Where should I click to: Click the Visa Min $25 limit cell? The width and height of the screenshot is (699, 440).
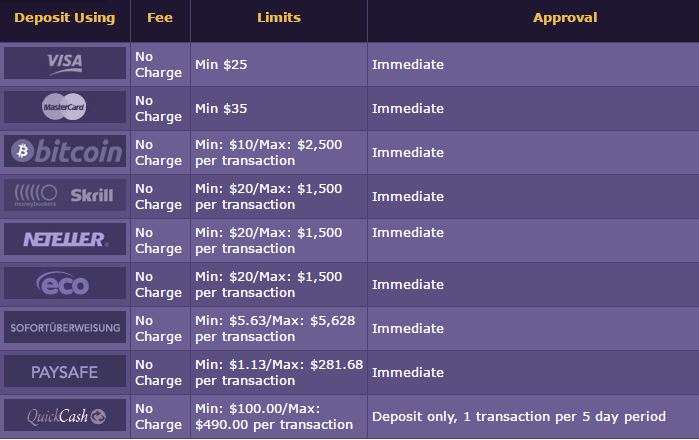point(279,65)
